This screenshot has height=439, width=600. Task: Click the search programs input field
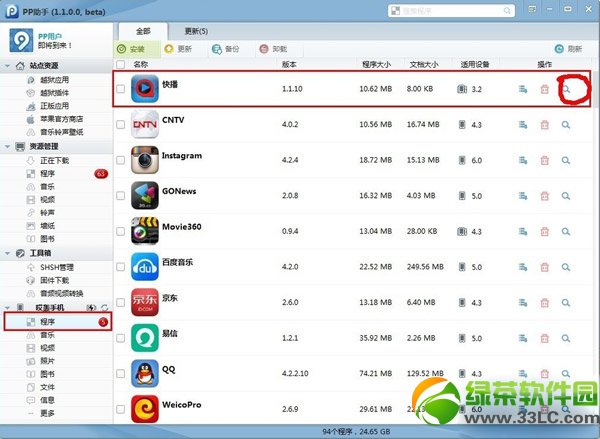coord(451,11)
